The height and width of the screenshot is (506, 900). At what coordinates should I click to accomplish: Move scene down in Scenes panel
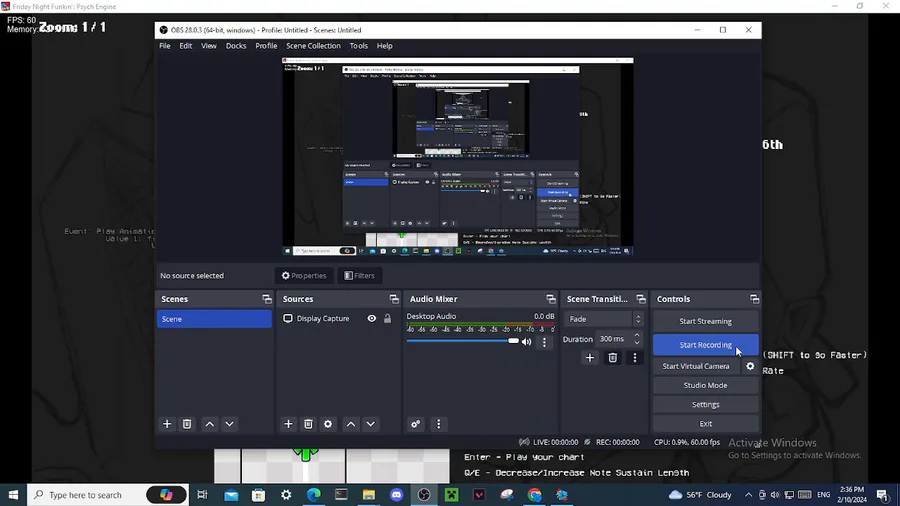(x=230, y=424)
